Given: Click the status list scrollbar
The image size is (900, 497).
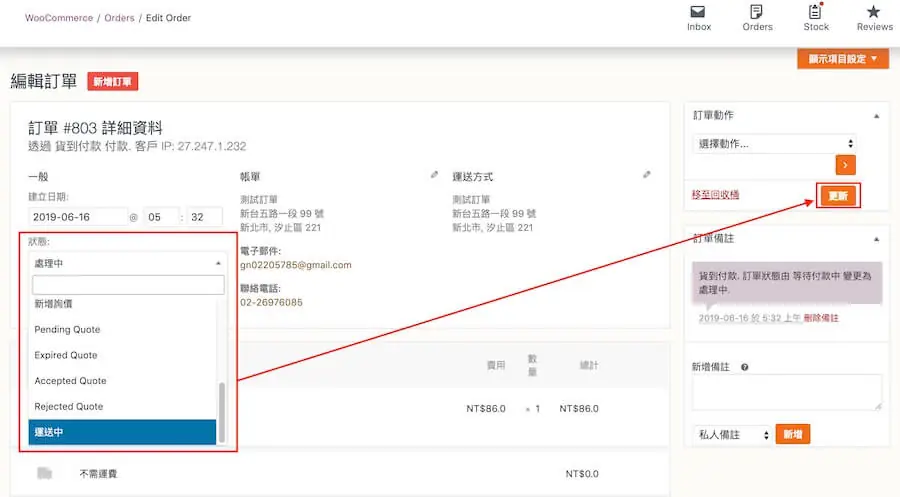Looking at the screenshot, I should [222, 412].
